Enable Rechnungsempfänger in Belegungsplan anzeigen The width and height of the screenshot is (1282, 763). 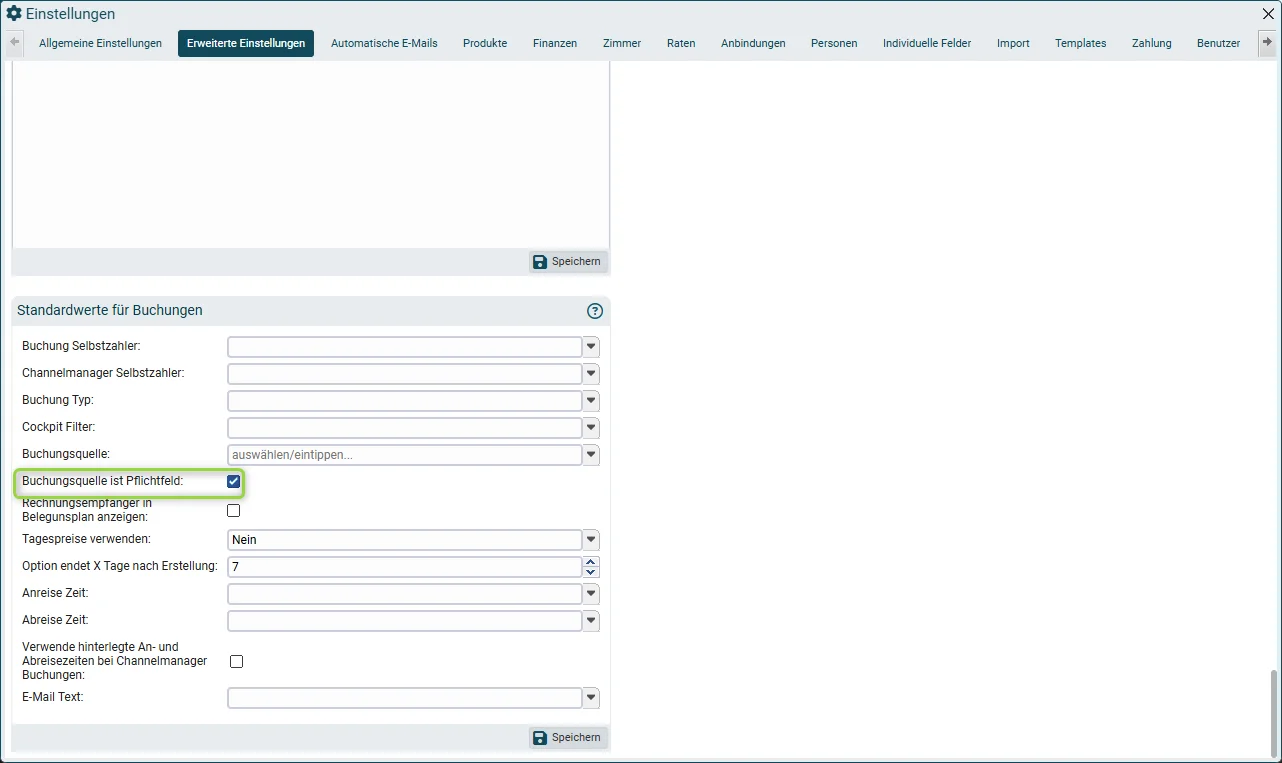[x=234, y=511]
